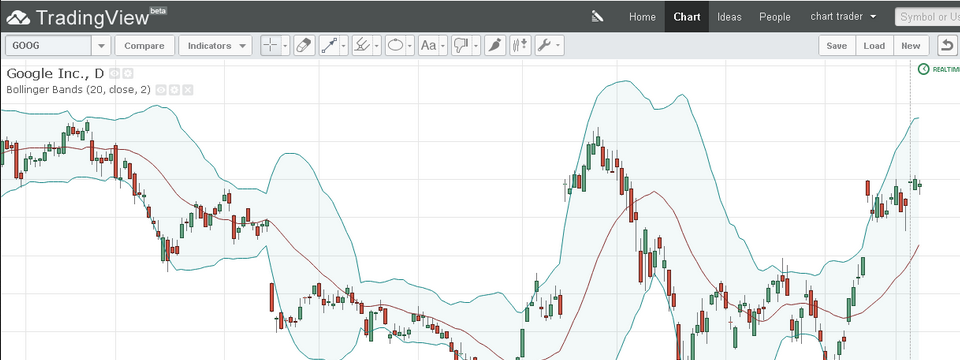960x360 pixels.
Task: Click the Symbol search box in top bar
Action: click(x=927, y=17)
